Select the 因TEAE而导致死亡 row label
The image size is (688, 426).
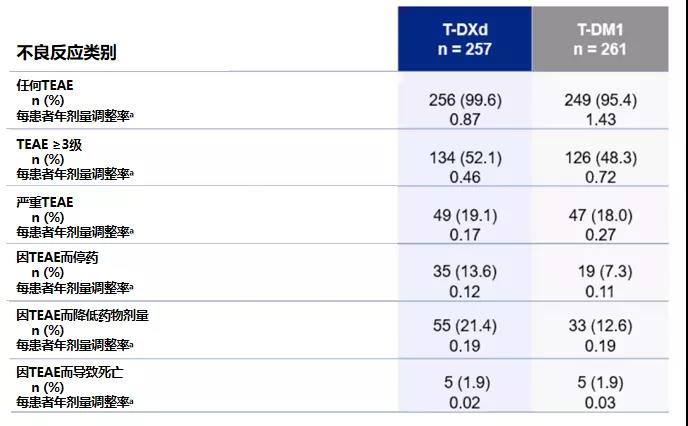(x=70, y=372)
